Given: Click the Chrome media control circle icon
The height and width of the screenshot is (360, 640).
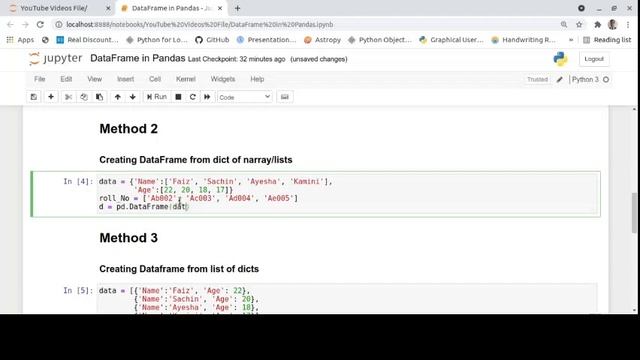Looking at the screenshot, I should coord(581,8).
